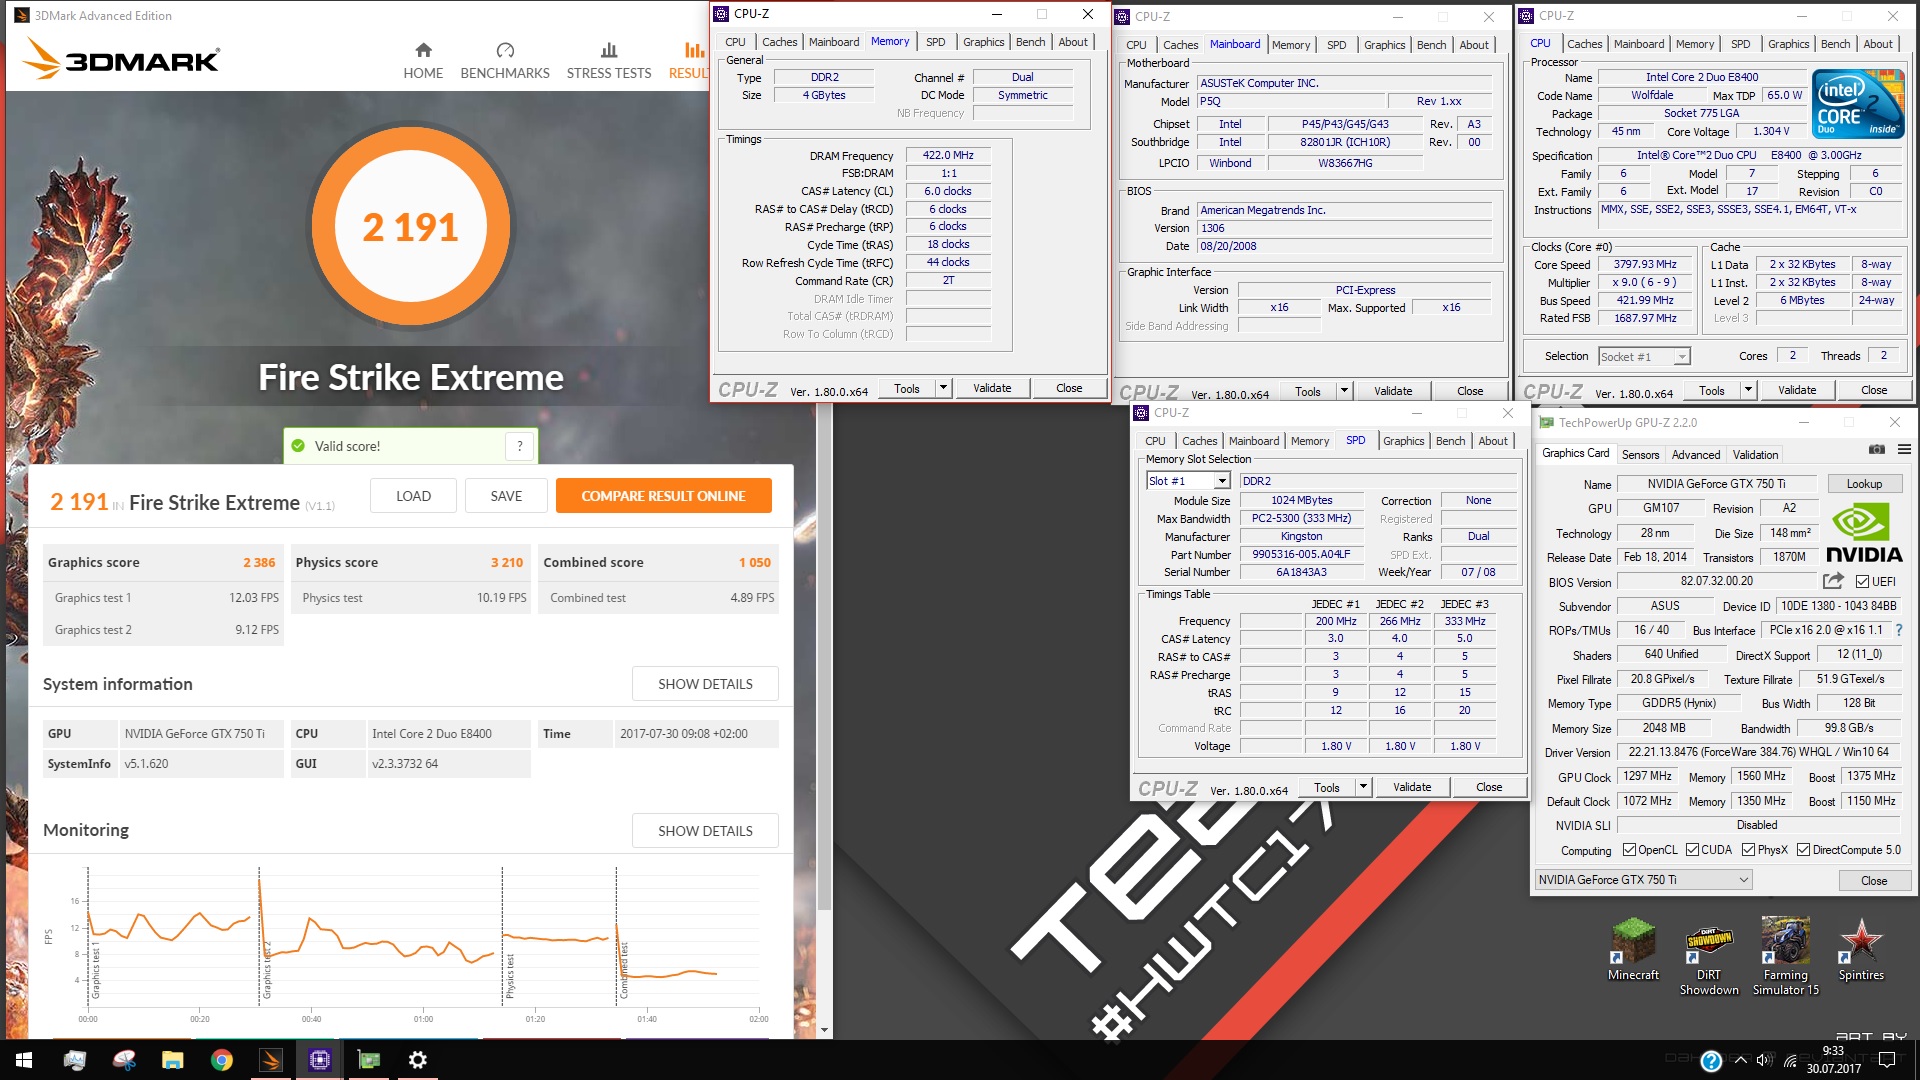Image resolution: width=1920 pixels, height=1080 pixels.
Task: Switch to CPU-Z in the taskbar
Action: point(319,1060)
